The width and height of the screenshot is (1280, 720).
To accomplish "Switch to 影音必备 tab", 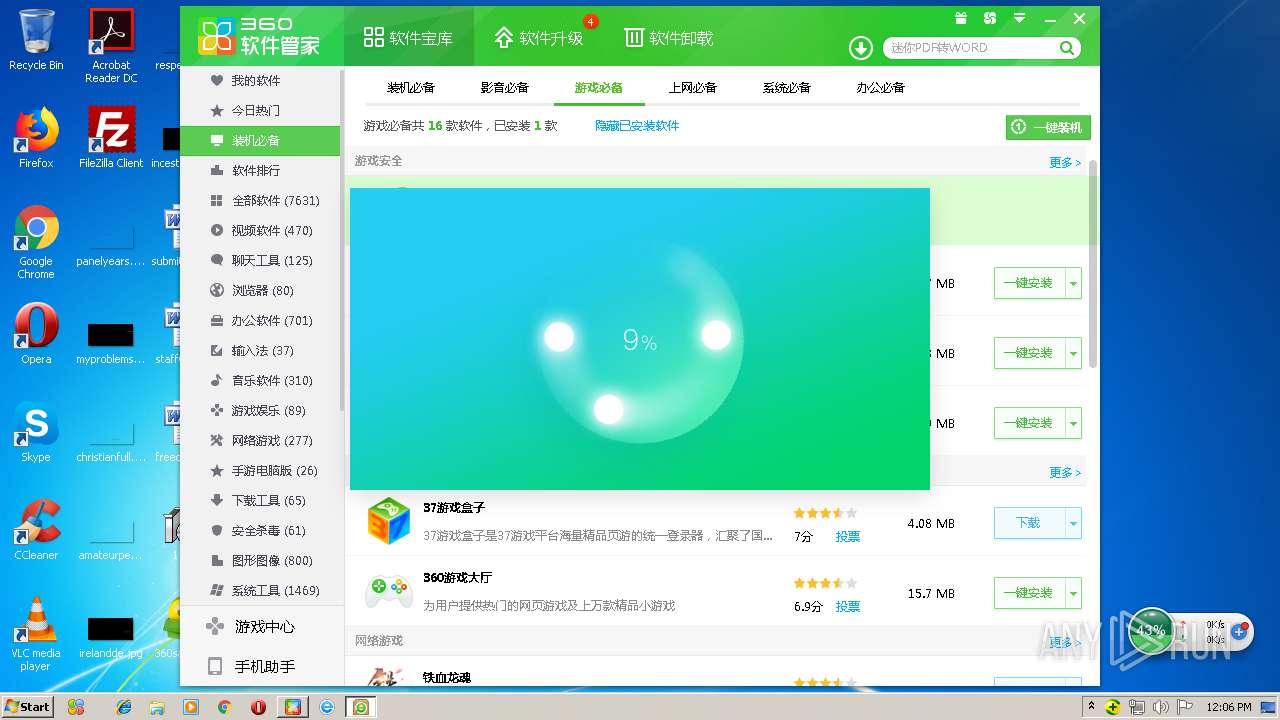I will (504, 88).
